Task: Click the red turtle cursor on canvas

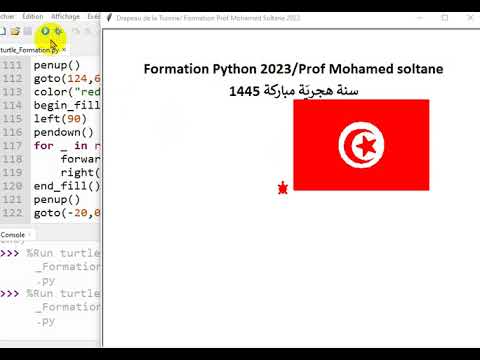Action: [283, 188]
